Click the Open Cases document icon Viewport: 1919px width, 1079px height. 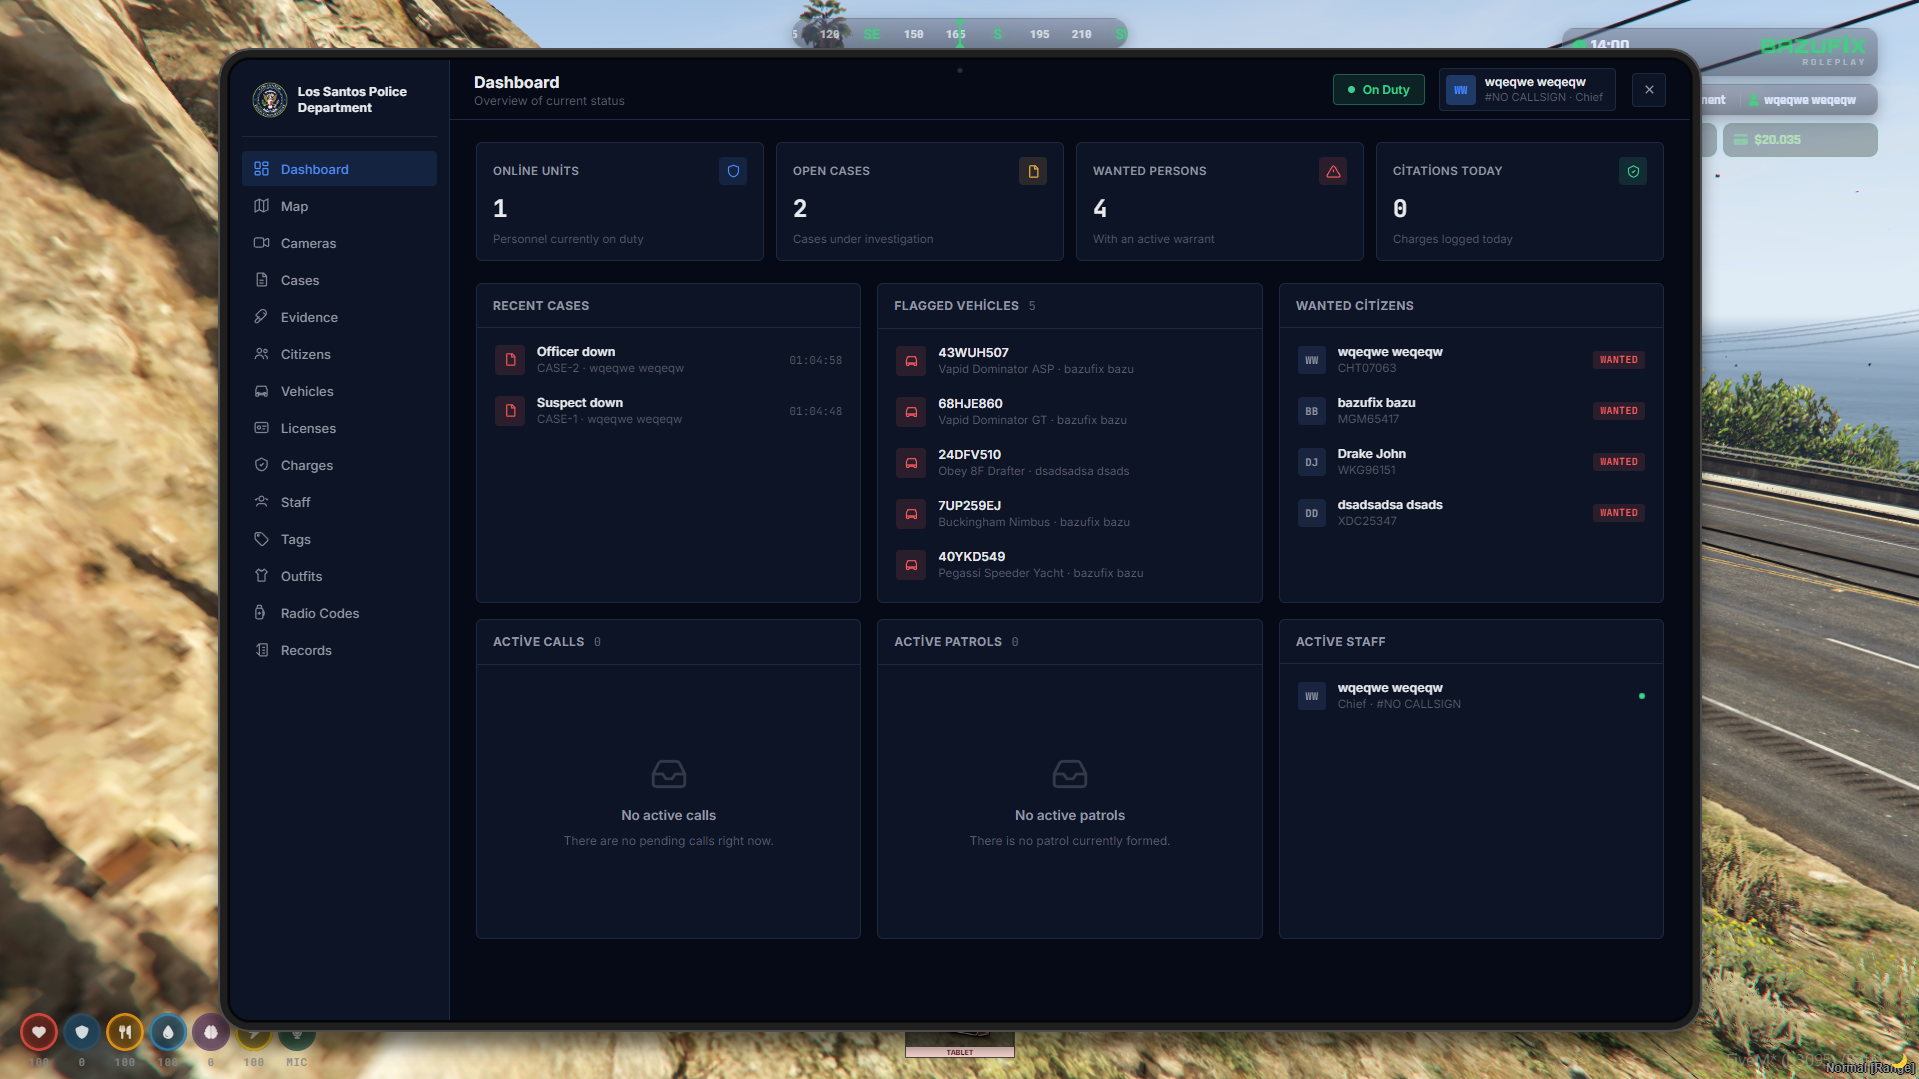1033,171
